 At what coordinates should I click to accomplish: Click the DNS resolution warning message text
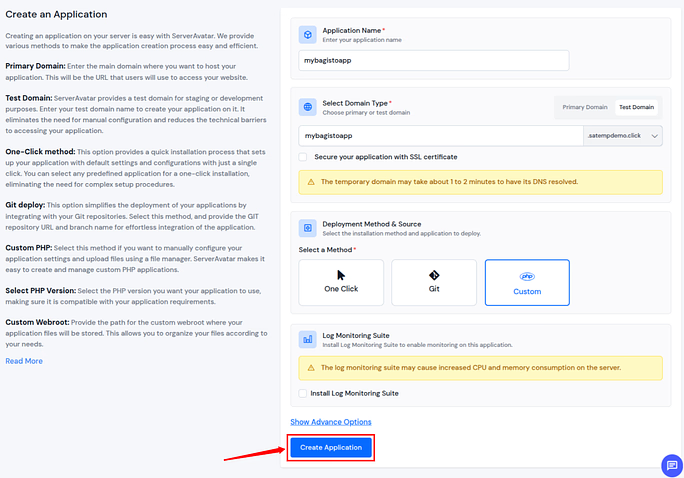pyautogui.click(x=449, y=182)
